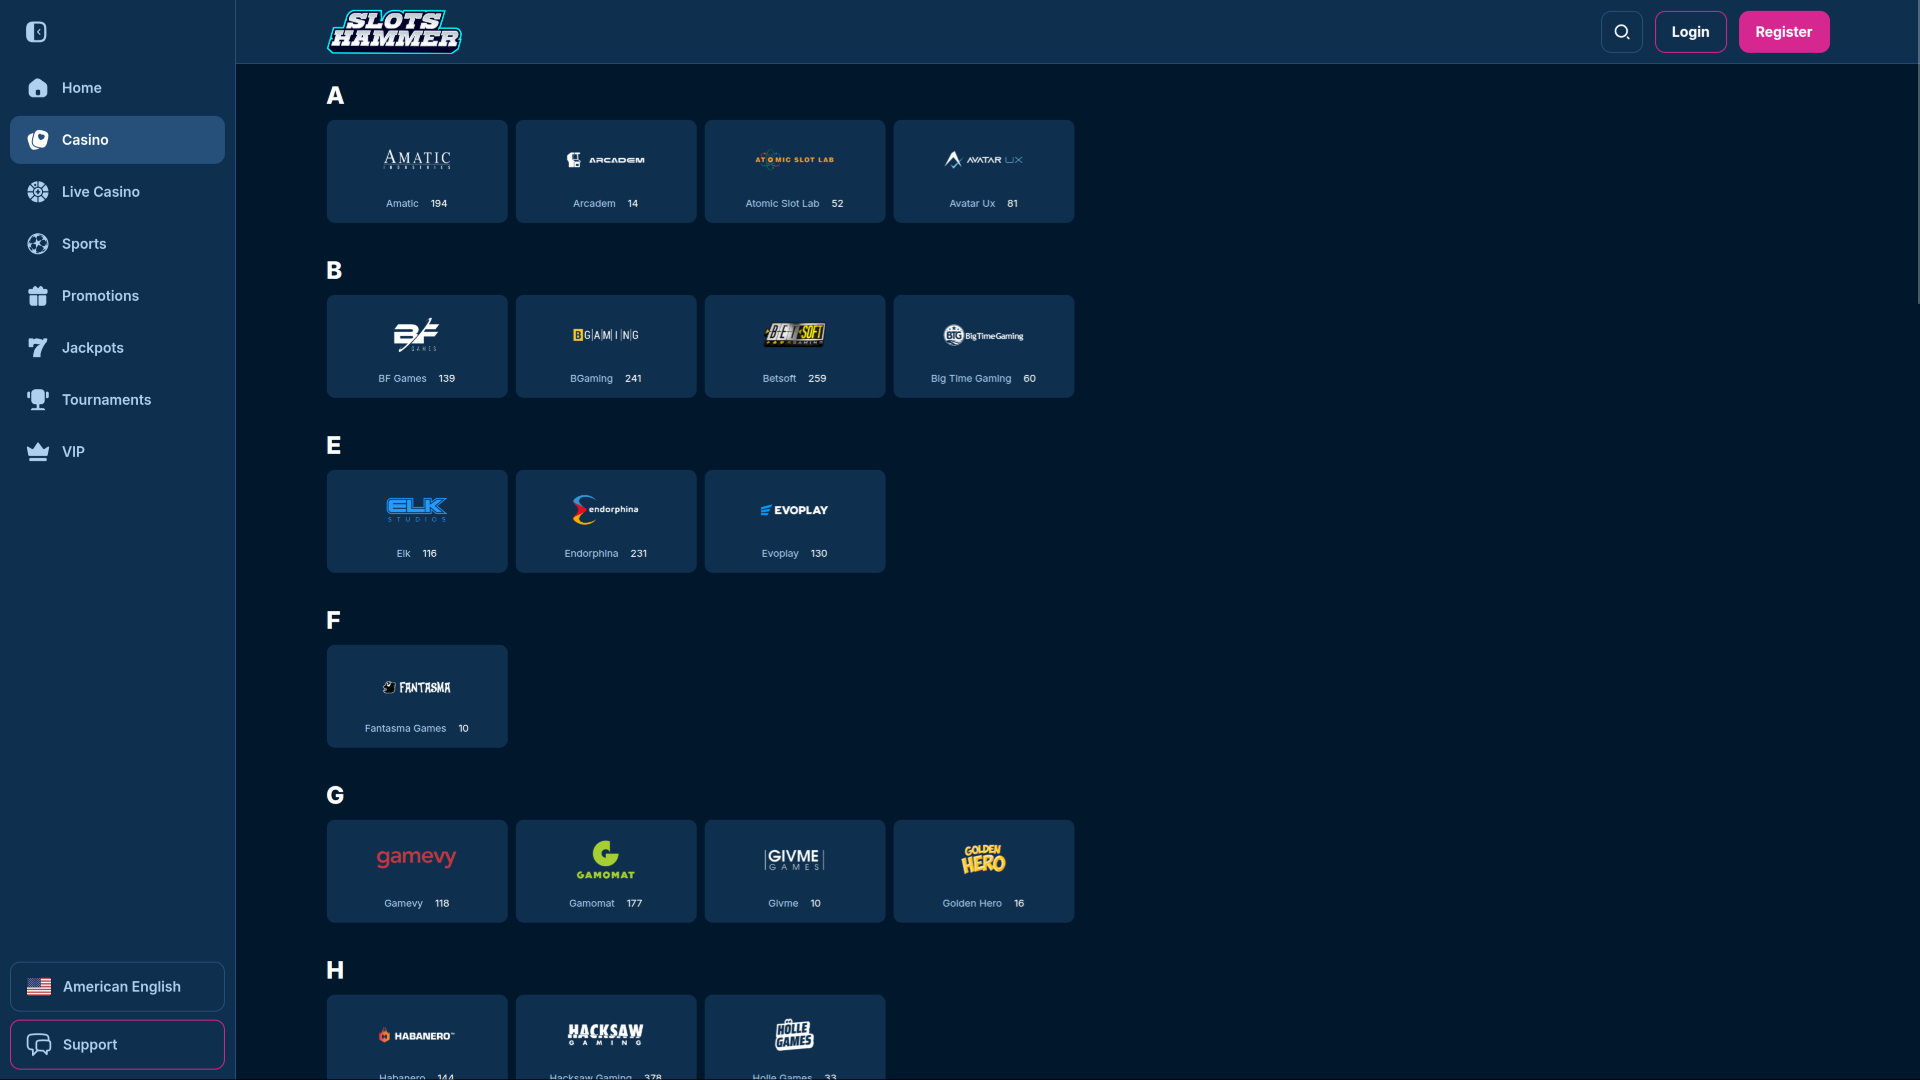
Task: Click the Slots Hammer logo
Action: 394,32
